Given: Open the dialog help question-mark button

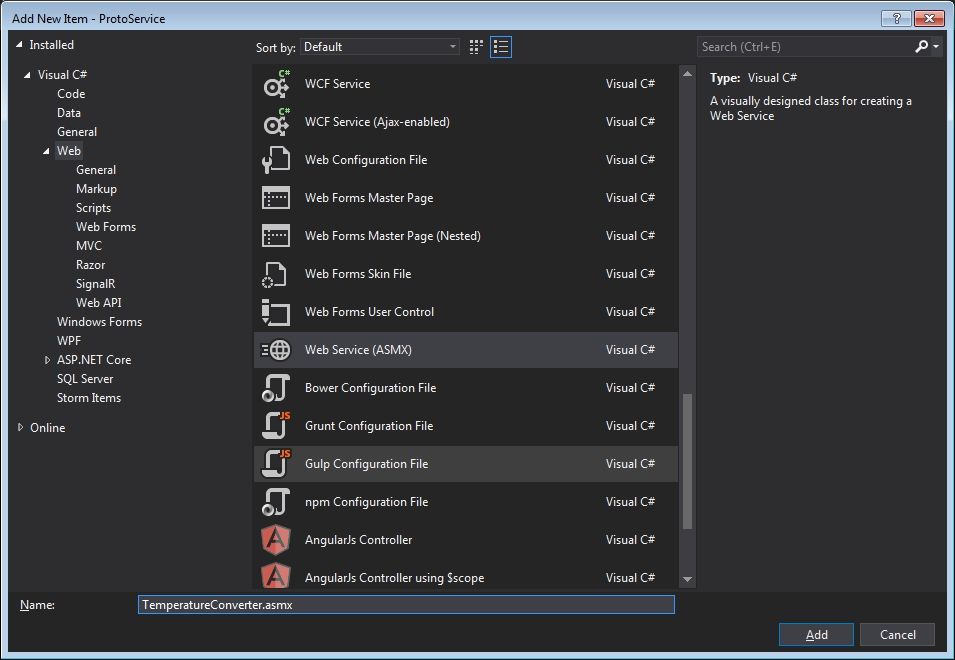Looking at the screenshot, I should pyautogui.click(x=896, y=18).
